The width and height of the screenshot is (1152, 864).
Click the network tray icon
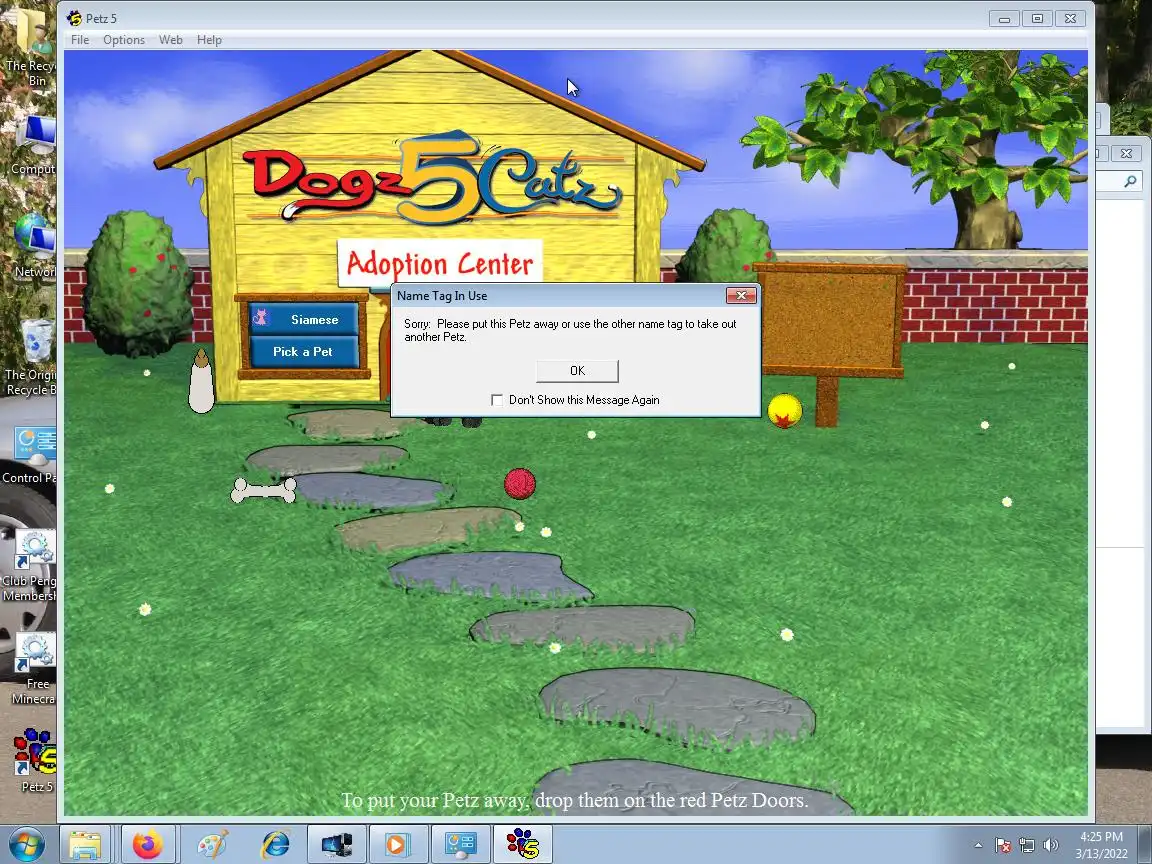(1026, 846)
